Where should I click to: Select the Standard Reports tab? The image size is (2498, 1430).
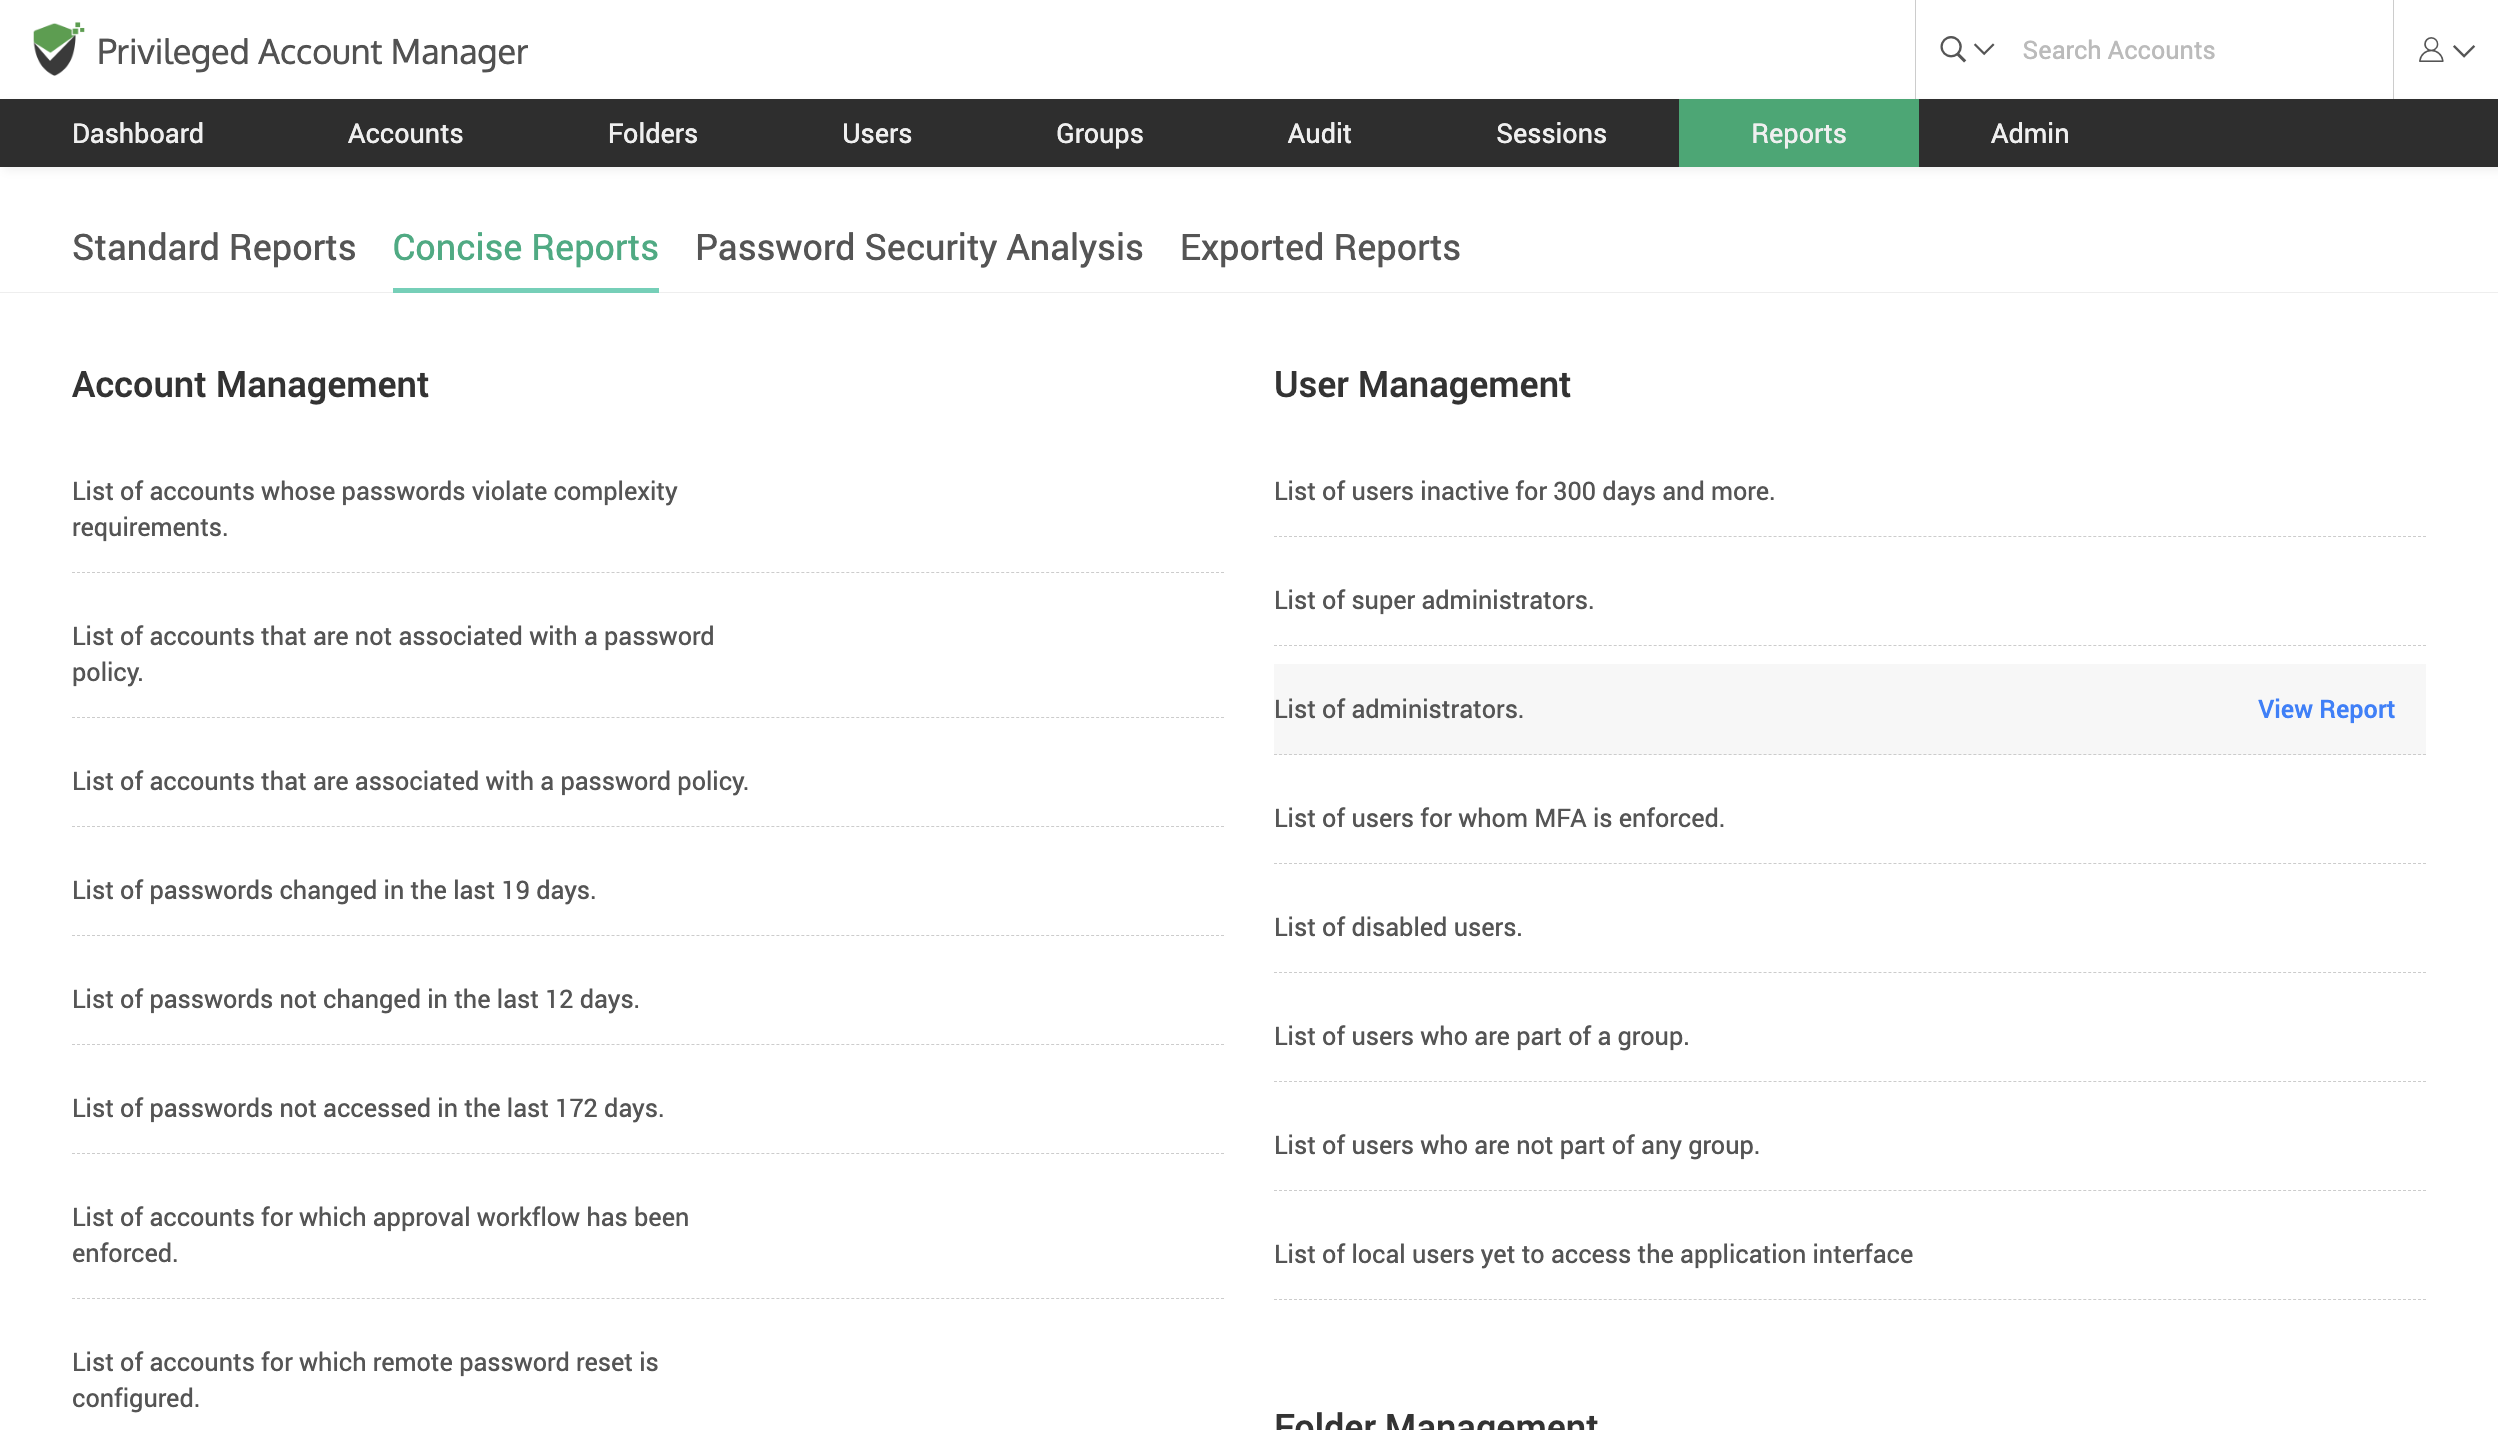[213, 245]
